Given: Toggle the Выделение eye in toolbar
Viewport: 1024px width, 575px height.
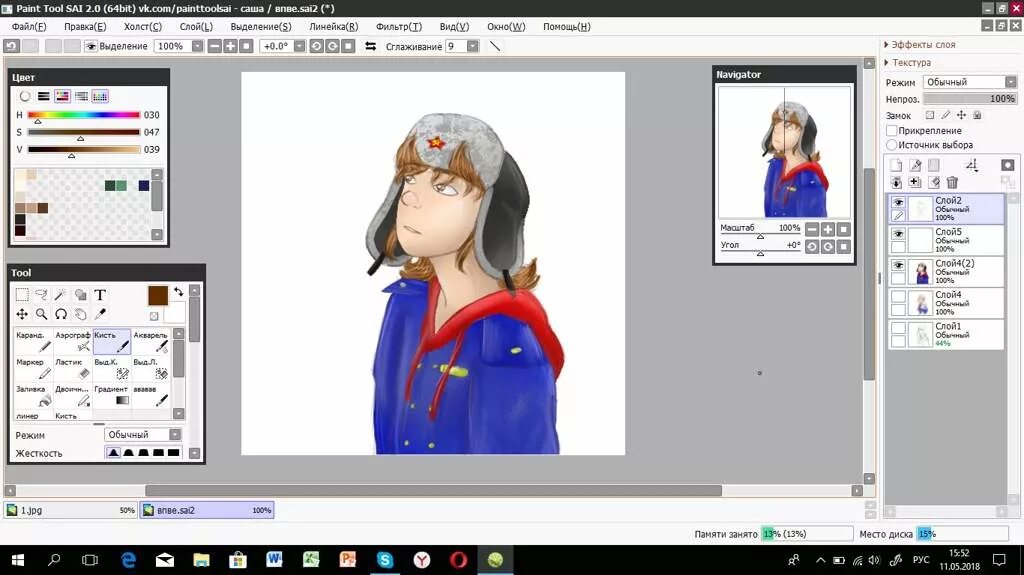Looking at the screenshot, I should click(x=91, y=46).
